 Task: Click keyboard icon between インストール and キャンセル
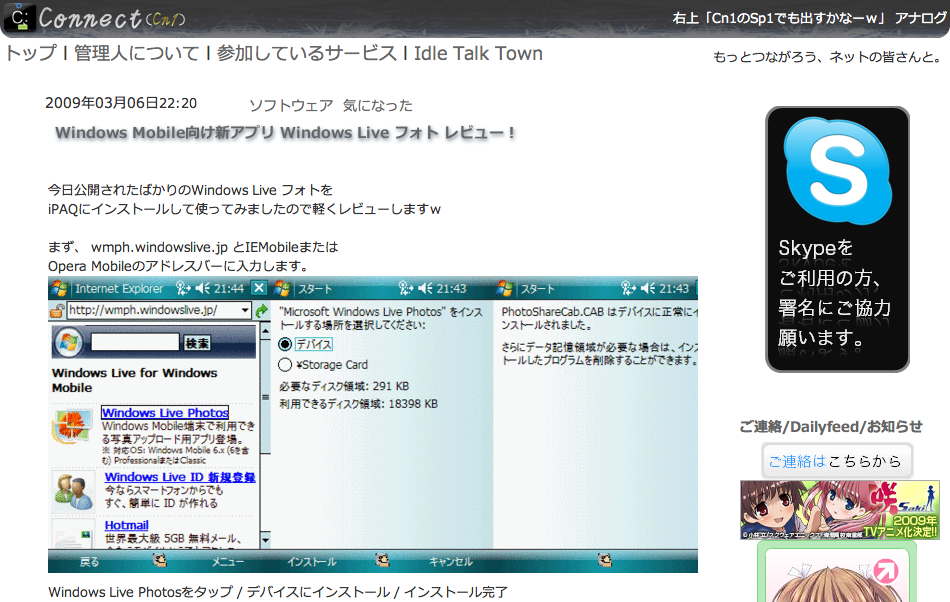click(382, 560)
